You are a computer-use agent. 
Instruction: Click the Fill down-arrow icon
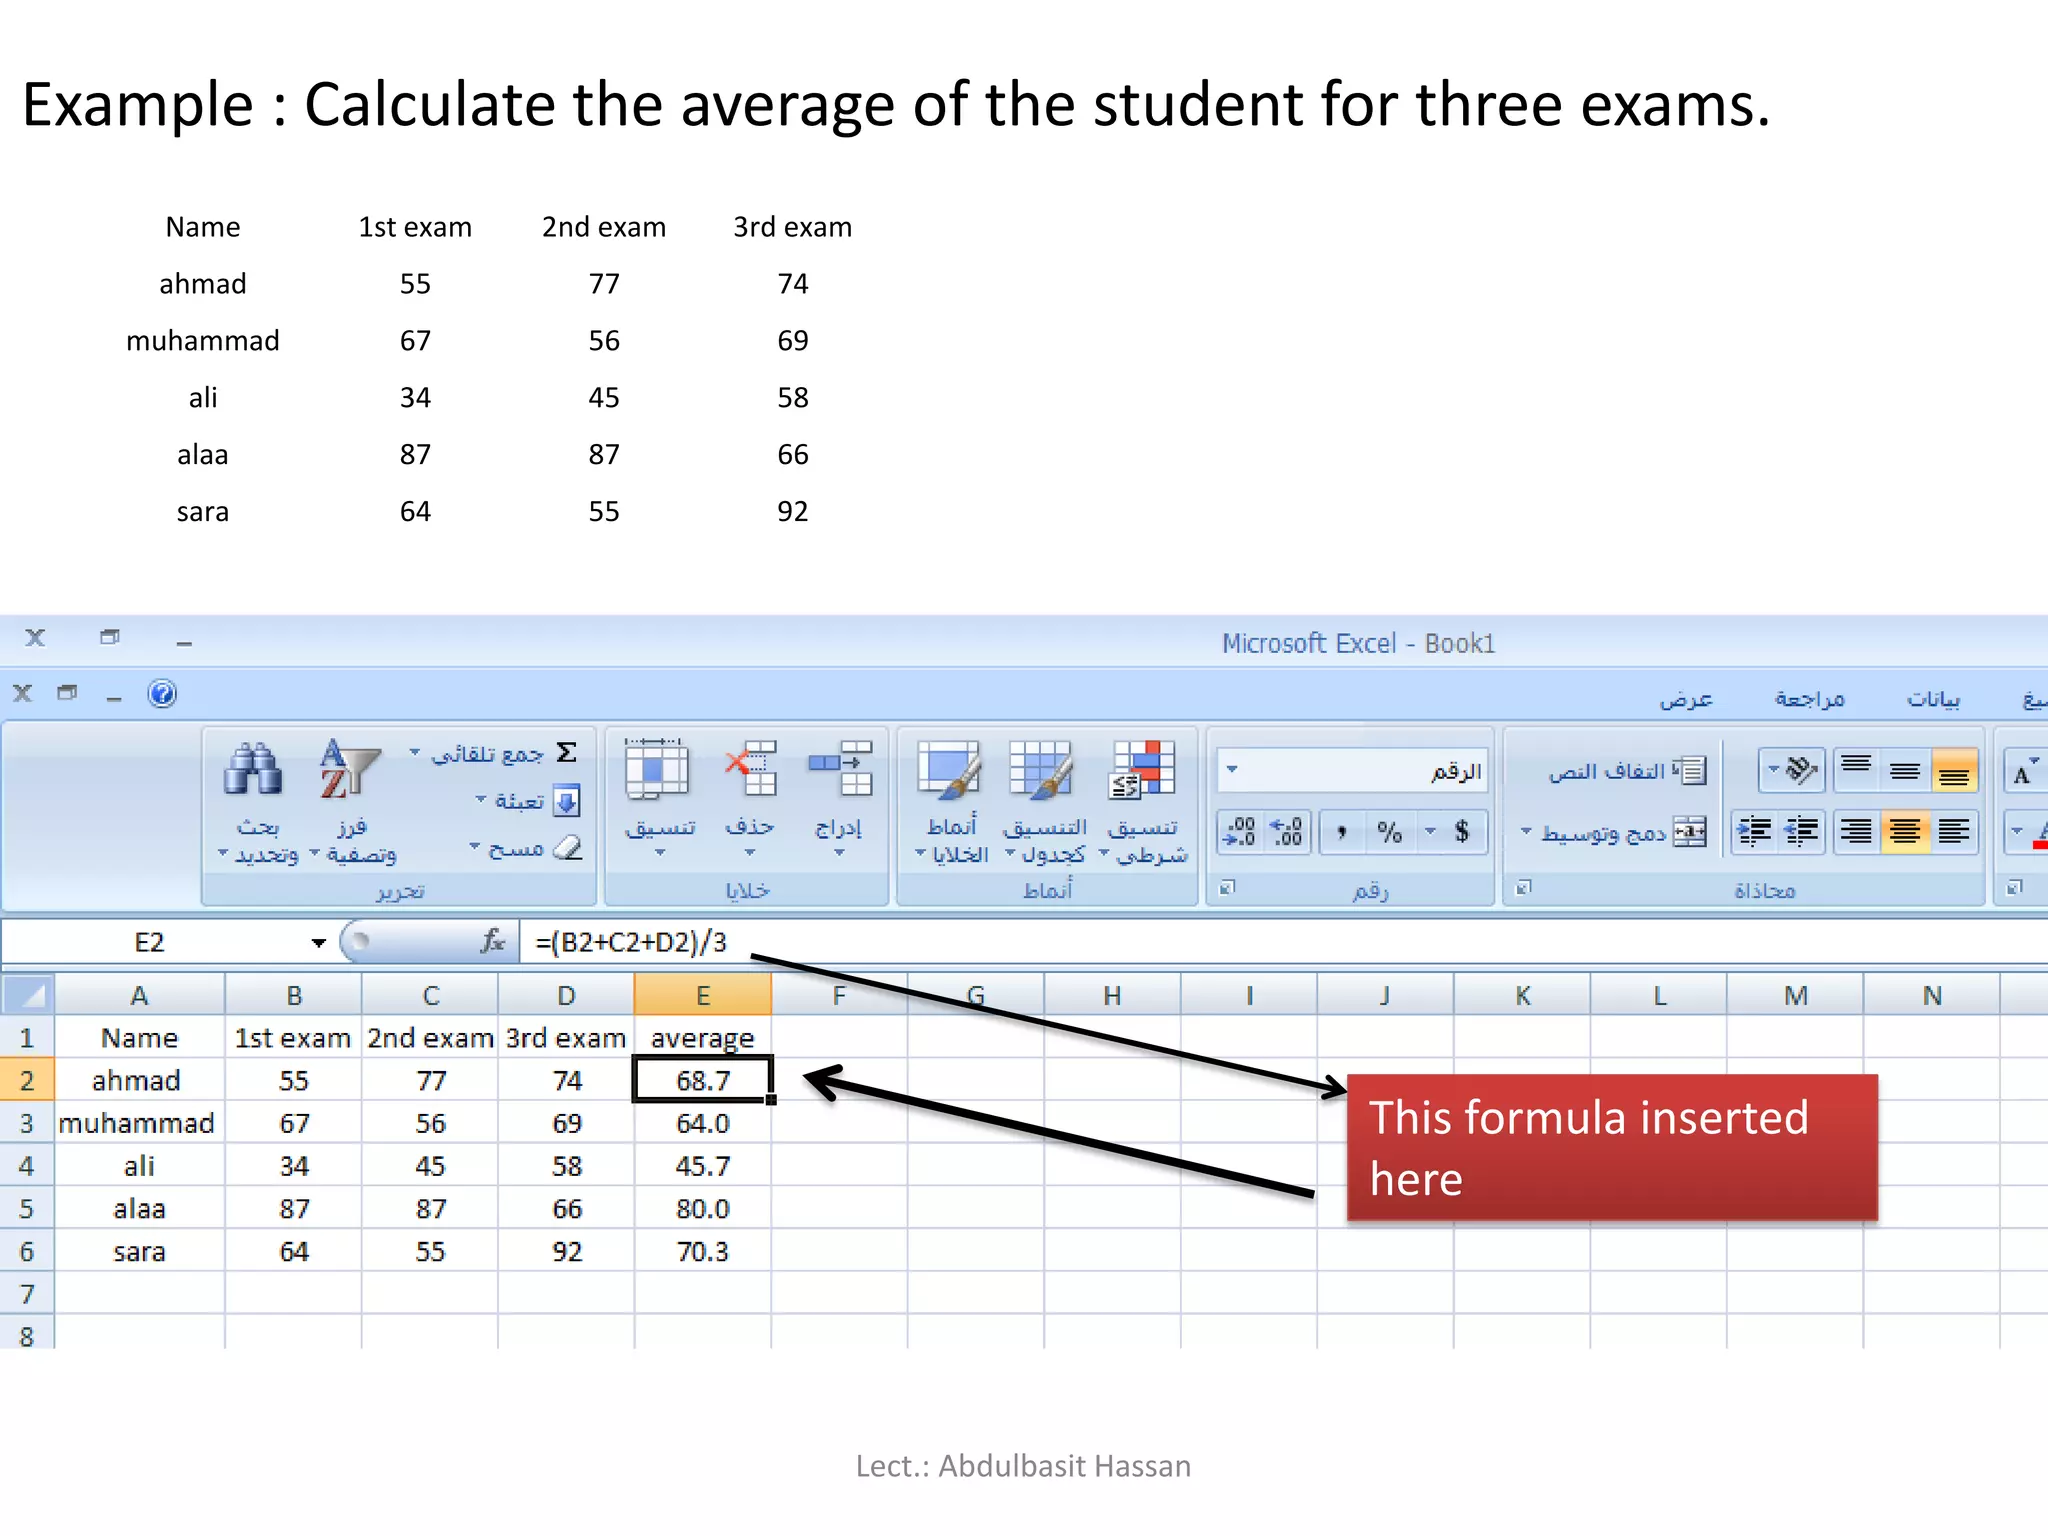pos(566,801)
